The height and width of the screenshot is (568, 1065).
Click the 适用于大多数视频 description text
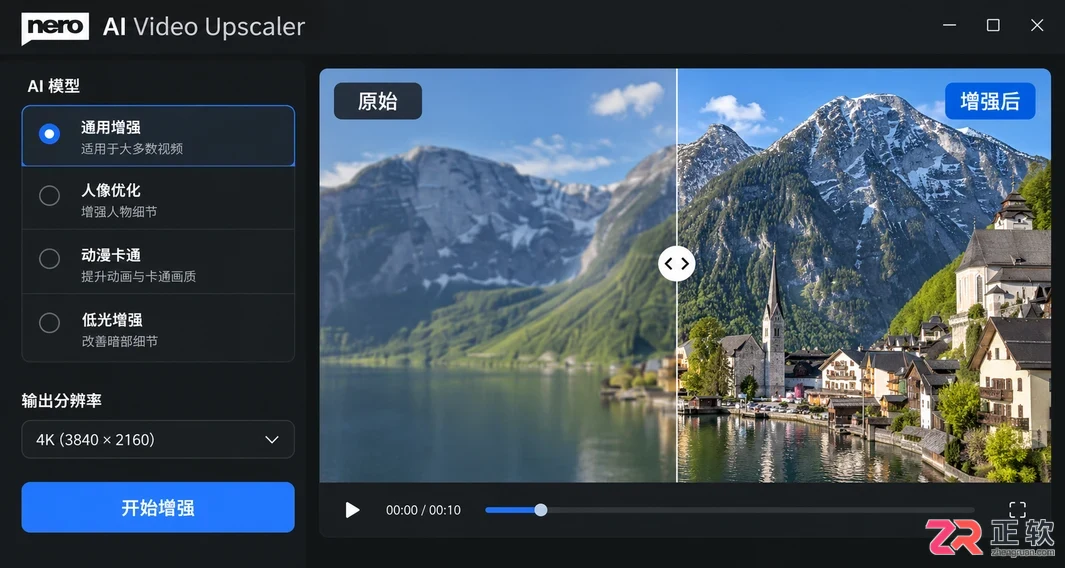pos(132,149)
